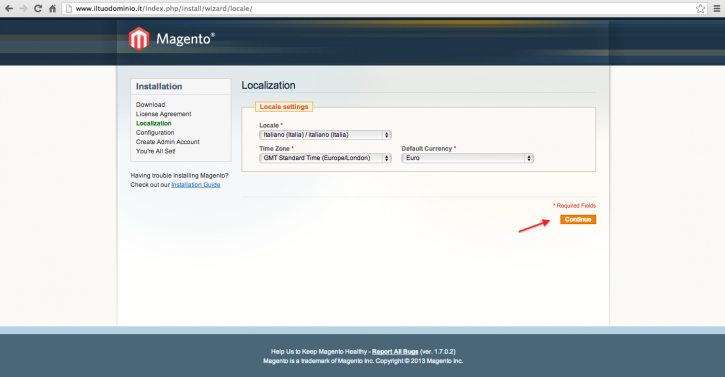This screenshot has width=725, height=377.
Task: Select Localization step in sidebar
Action: 154,123
